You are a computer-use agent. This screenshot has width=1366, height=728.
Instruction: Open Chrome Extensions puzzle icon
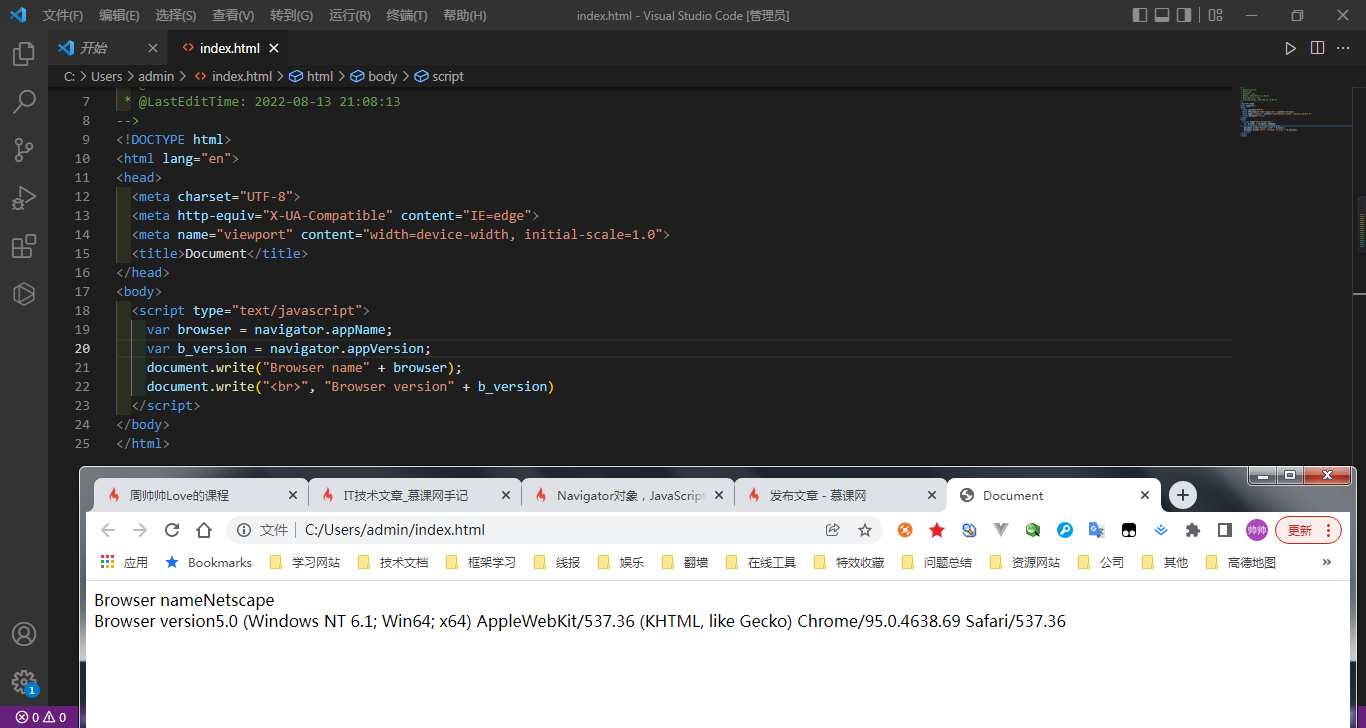[1192, 530]
